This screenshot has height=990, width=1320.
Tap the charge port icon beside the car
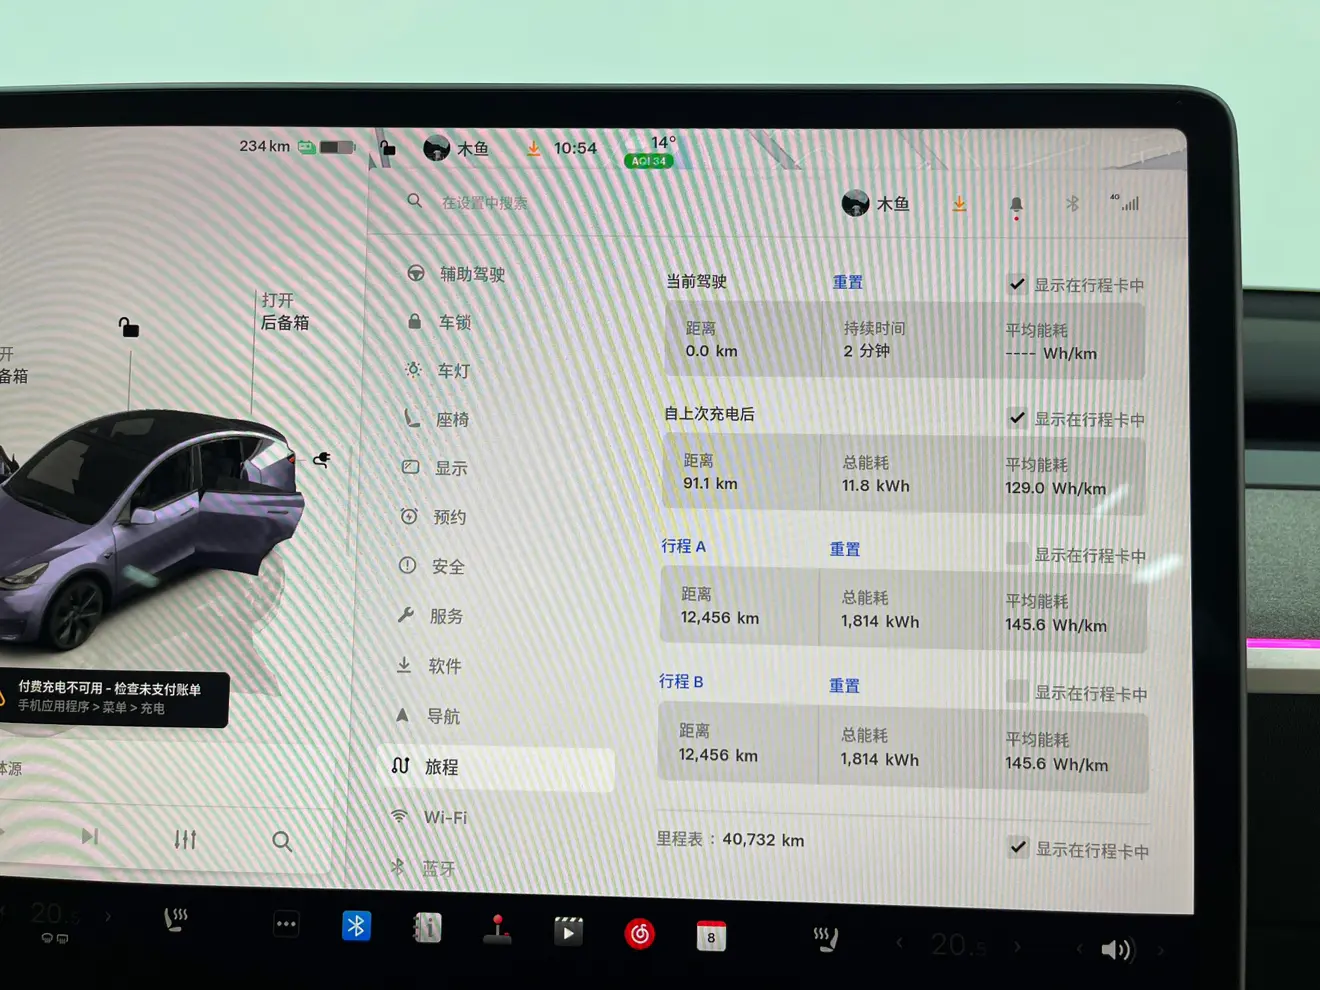pyautogui.click(x=322, y=459)
